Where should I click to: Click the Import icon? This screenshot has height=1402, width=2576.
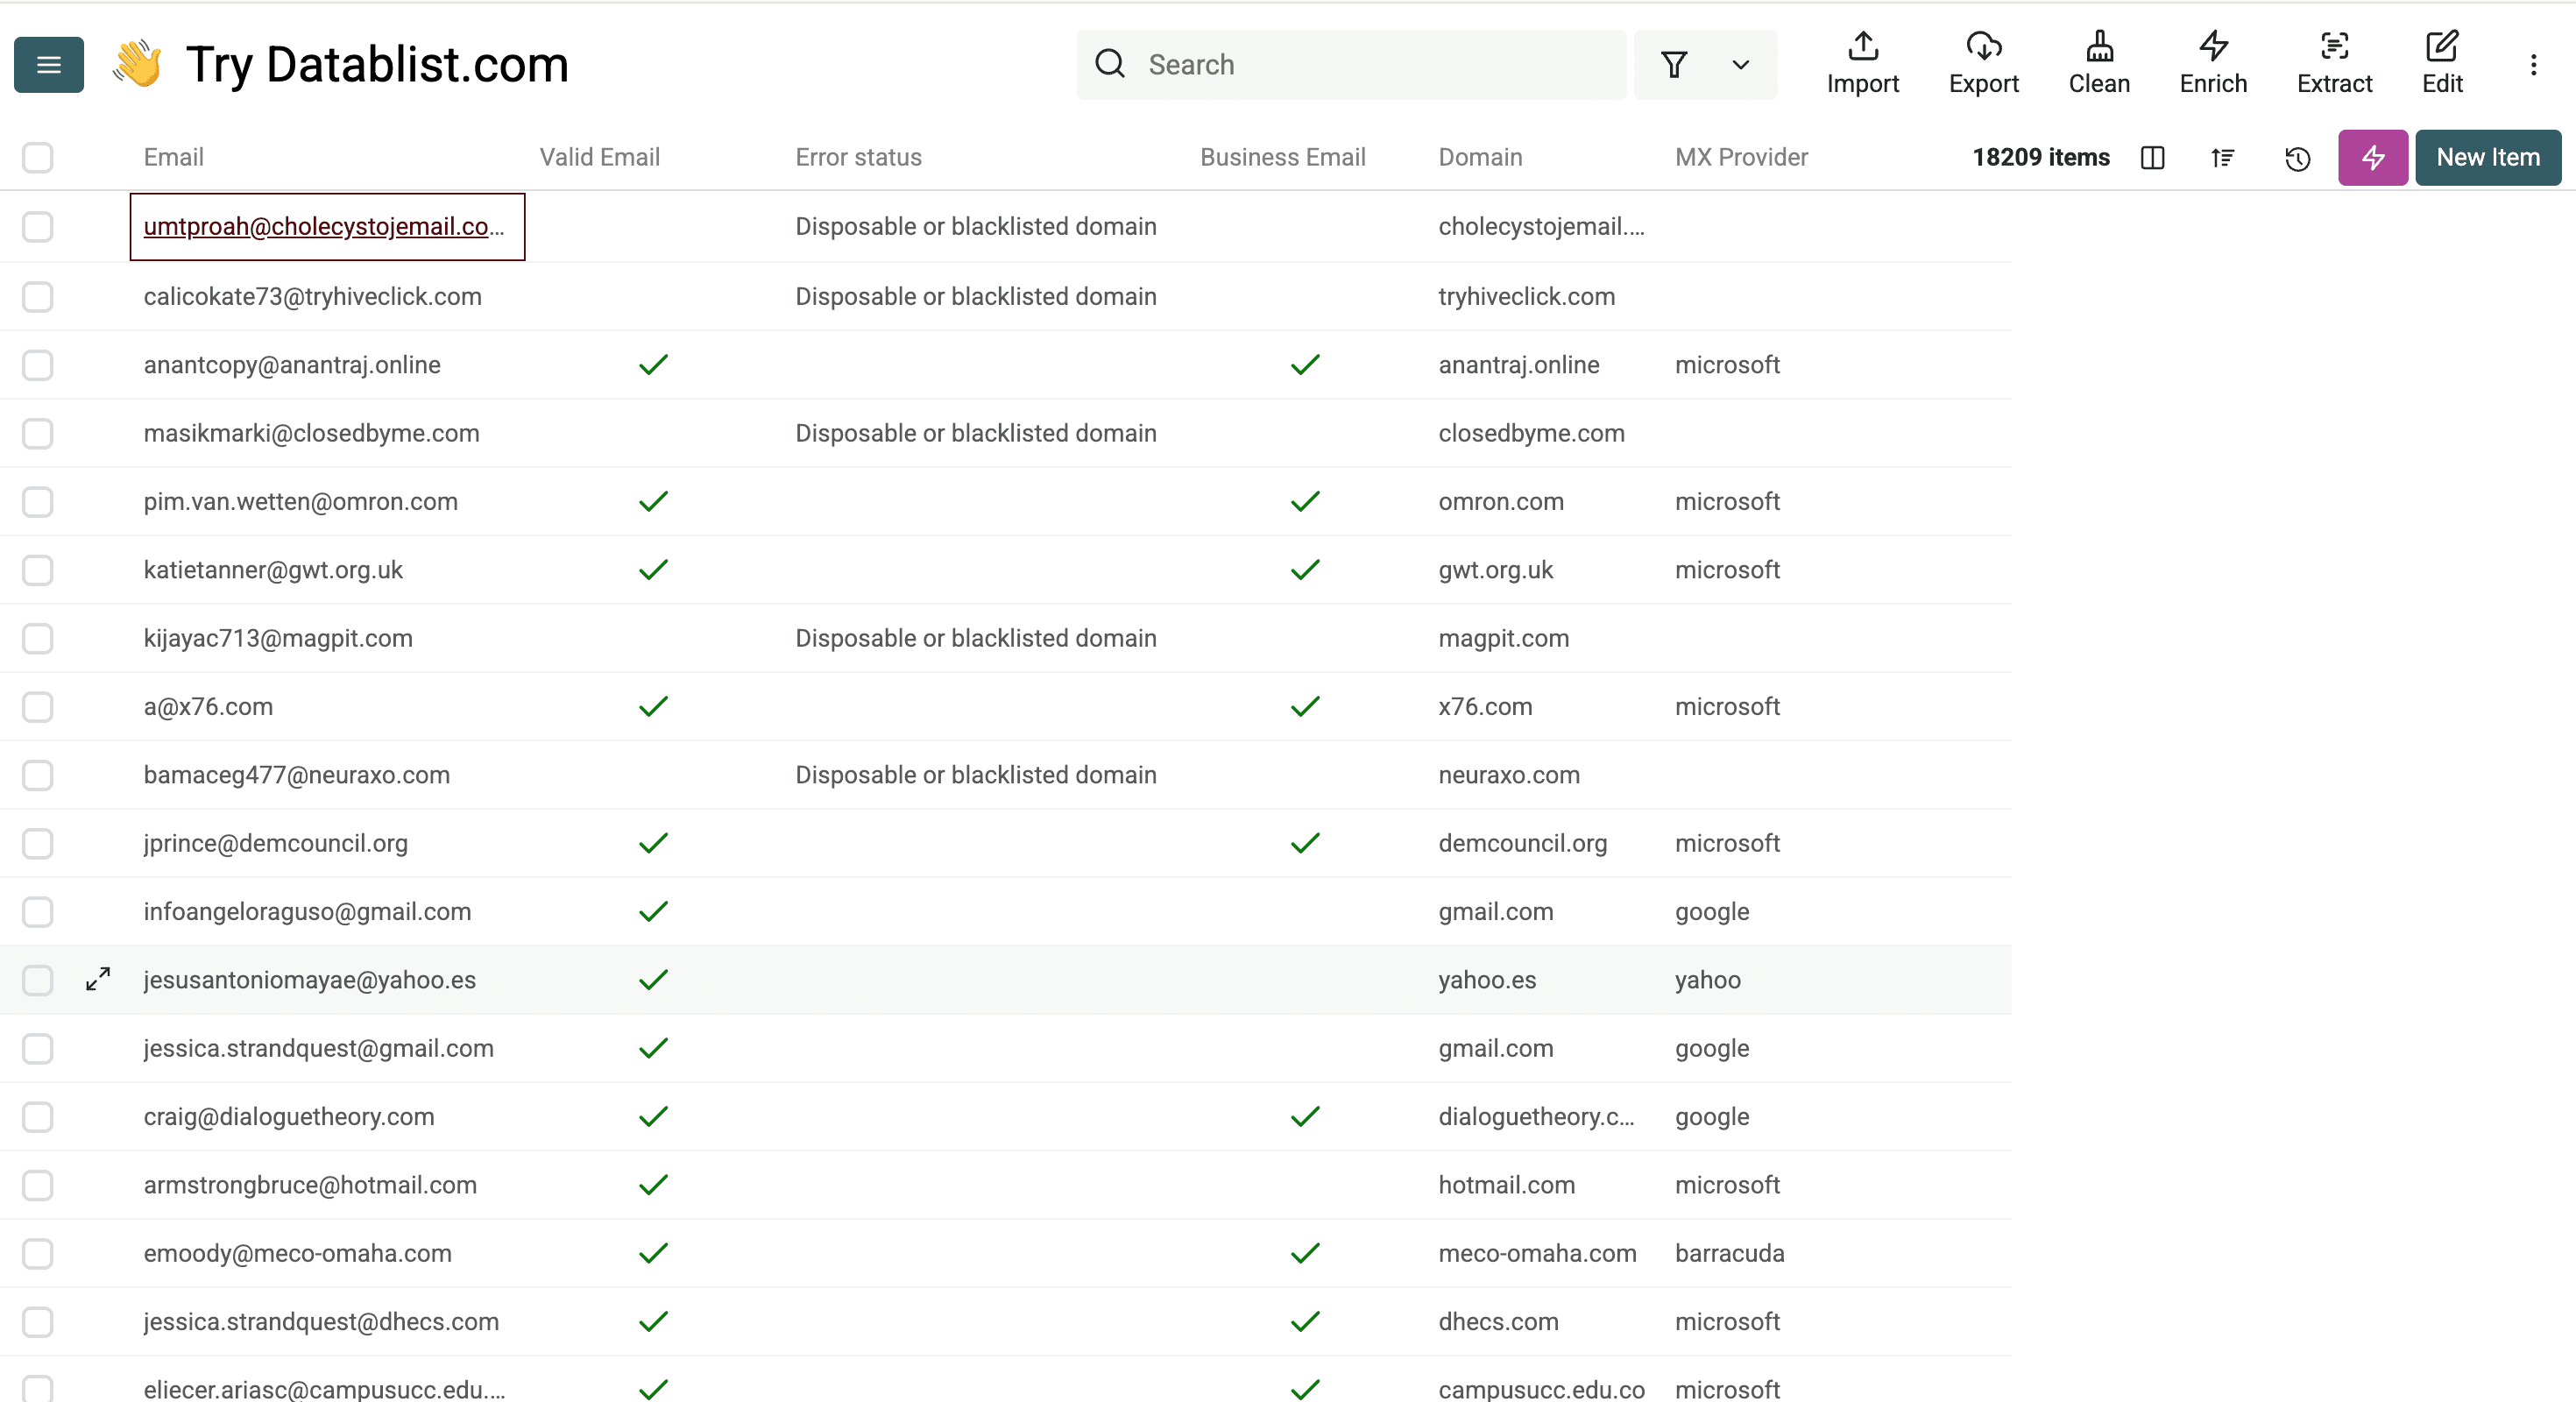coord(1862,63)
